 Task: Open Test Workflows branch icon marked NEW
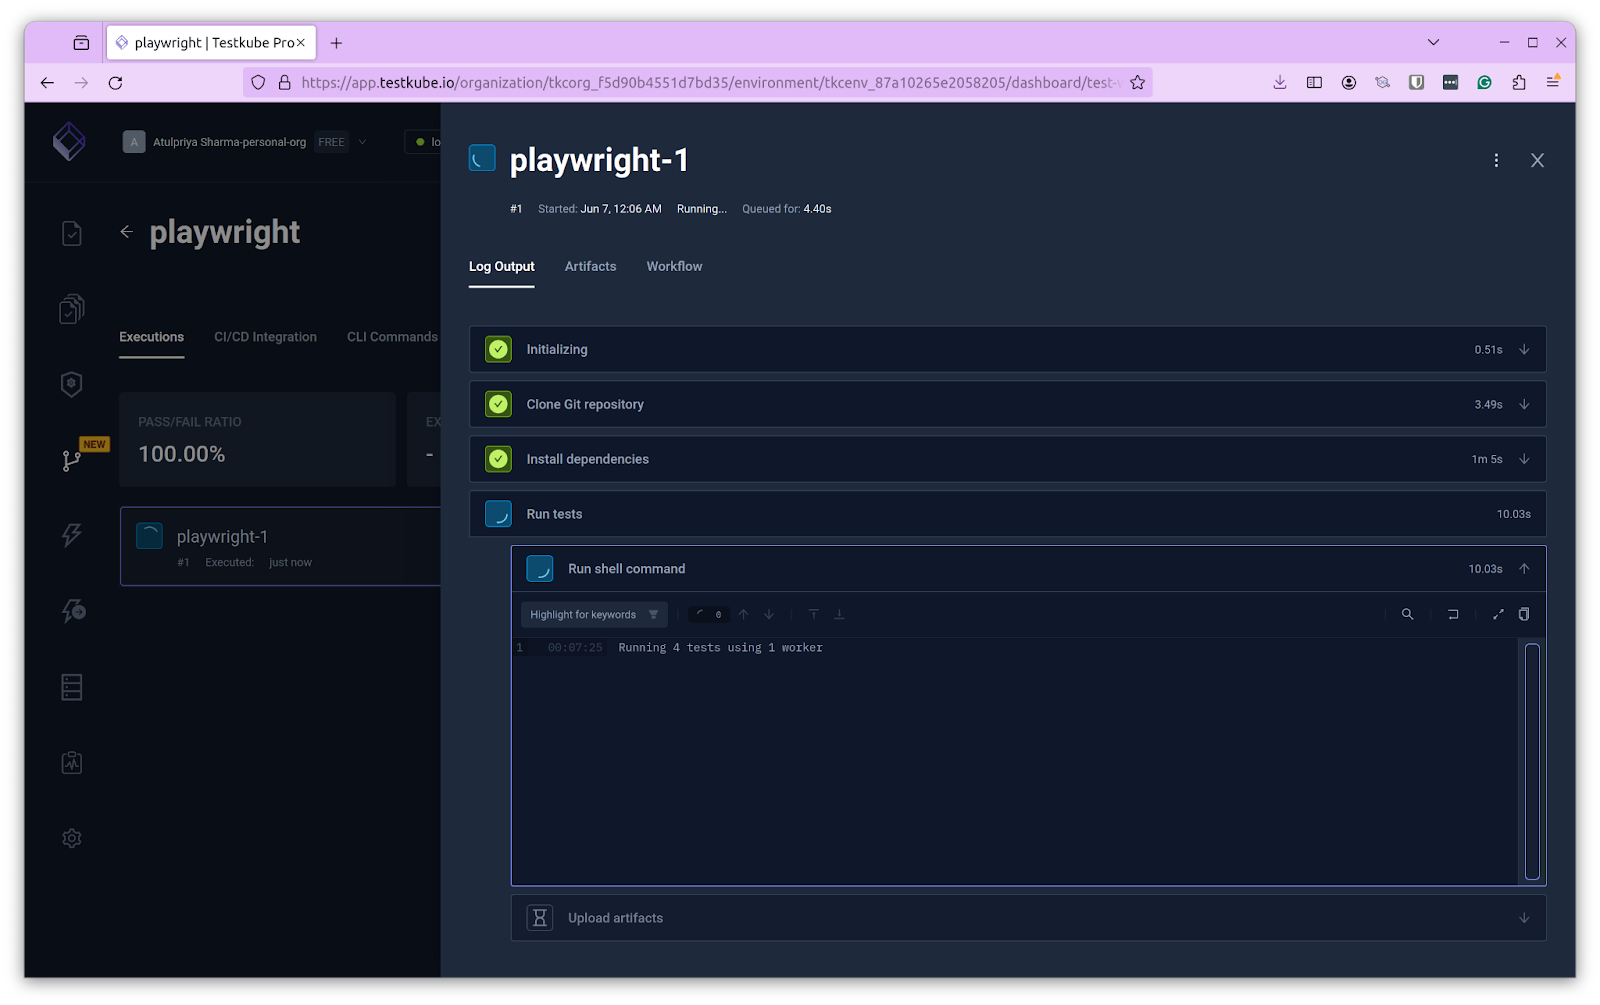pos(72,460)
